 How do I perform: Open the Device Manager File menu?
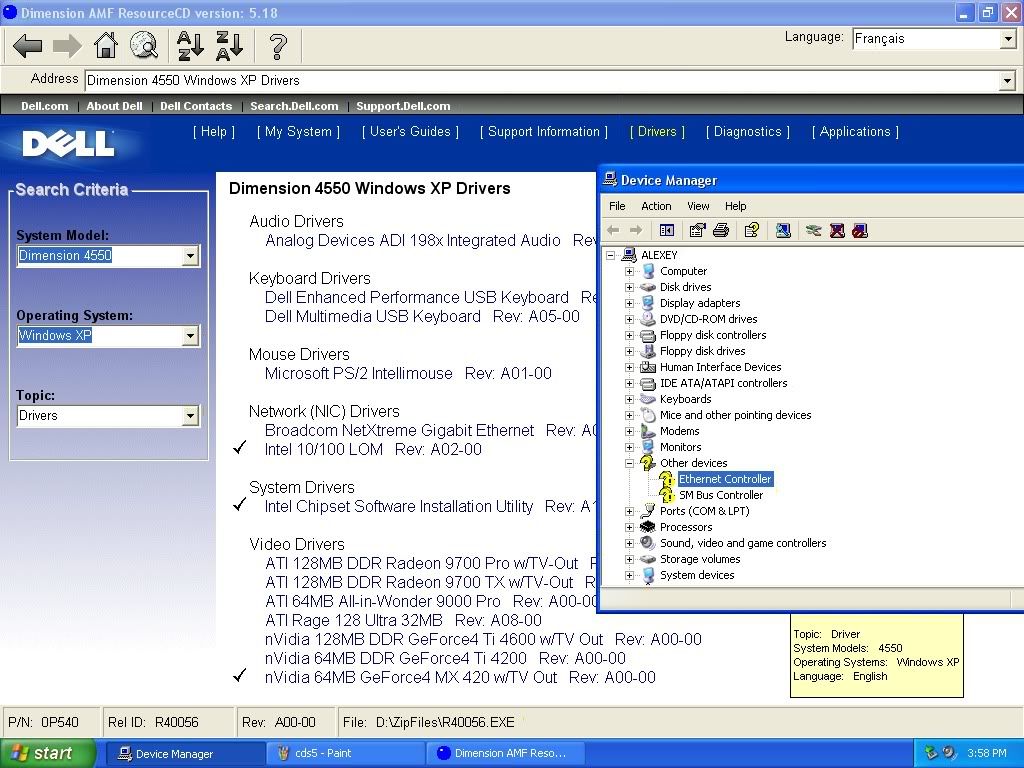coord(617,206)
